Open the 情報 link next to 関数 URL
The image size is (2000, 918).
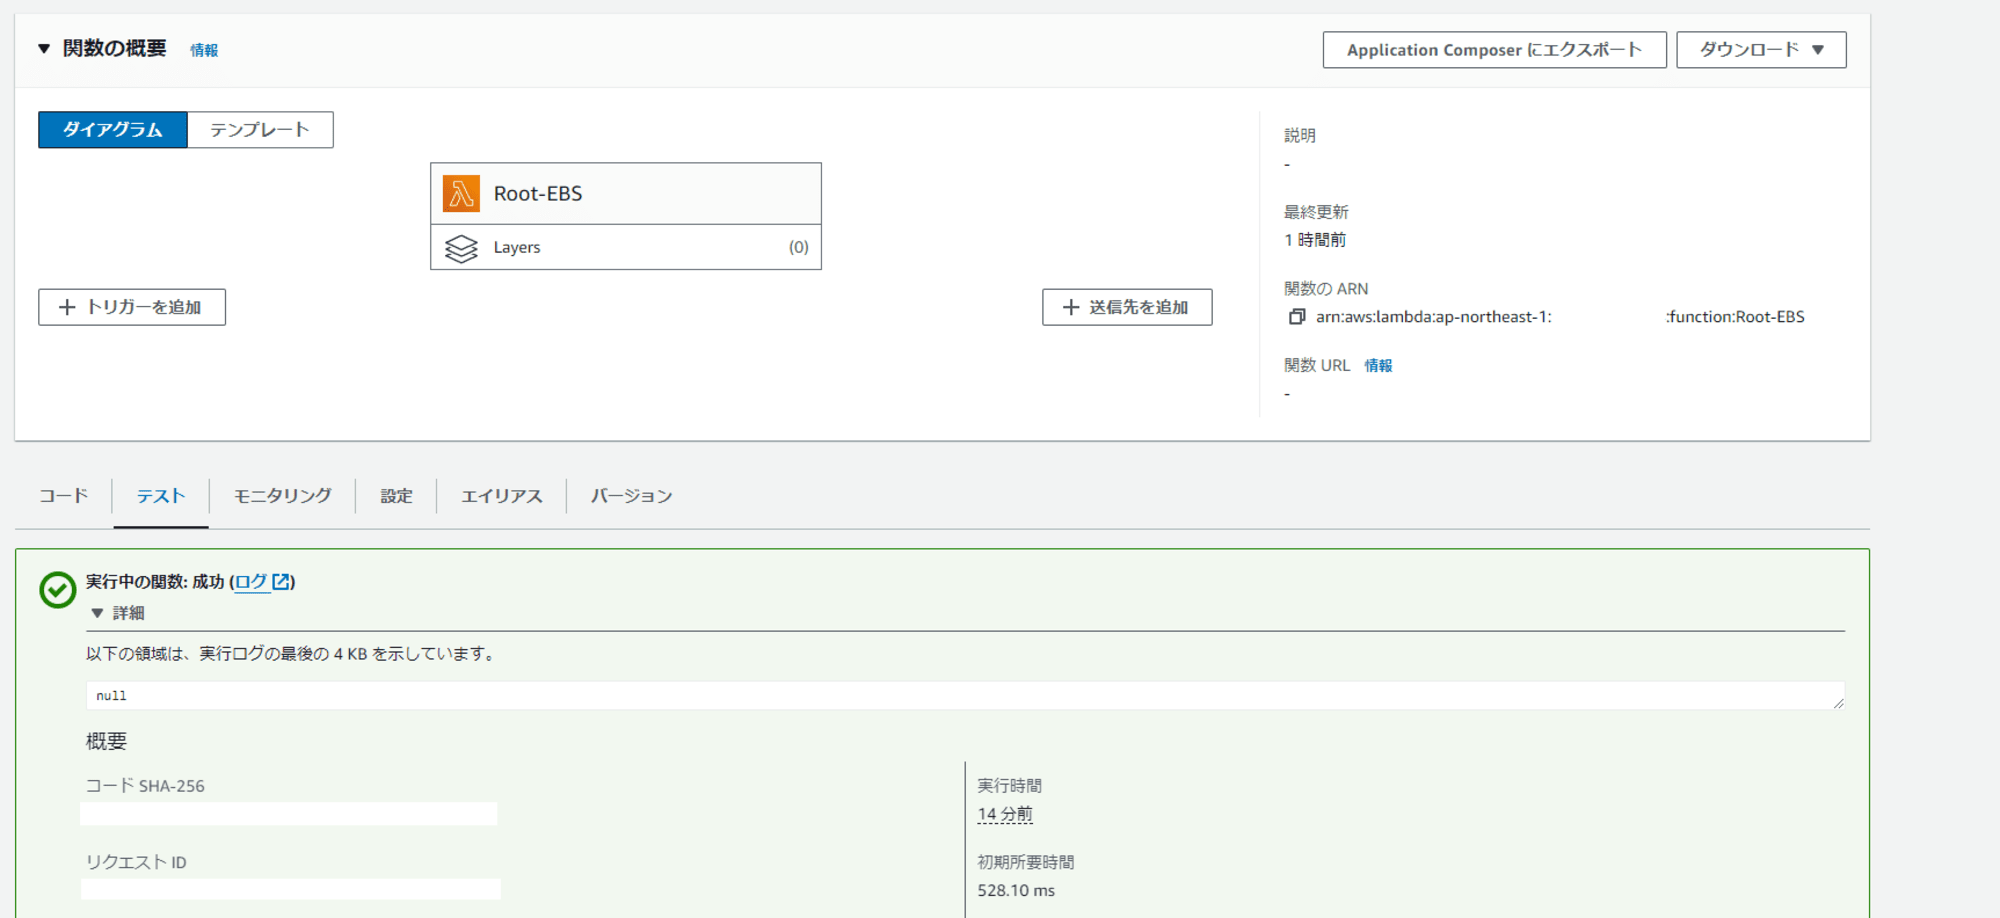click(1378, 366)
